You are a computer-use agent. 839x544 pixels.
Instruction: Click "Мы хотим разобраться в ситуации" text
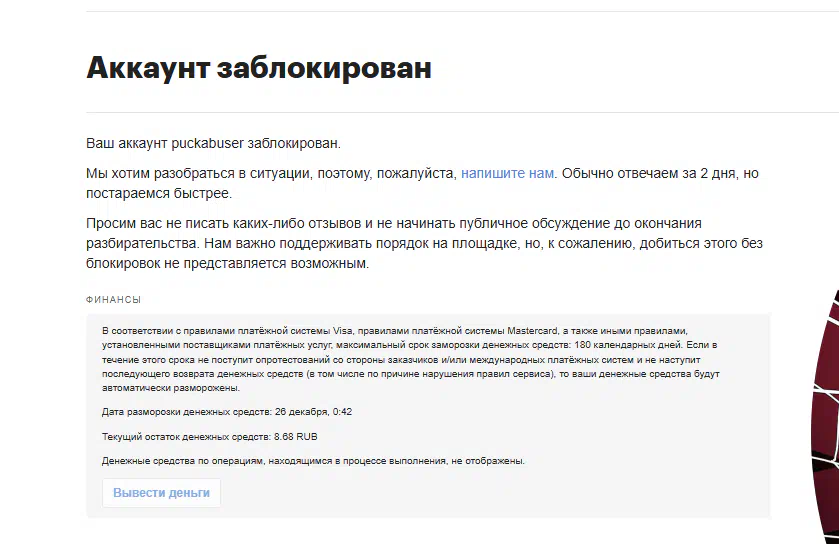pyautogui.click(x=200, y=173)
